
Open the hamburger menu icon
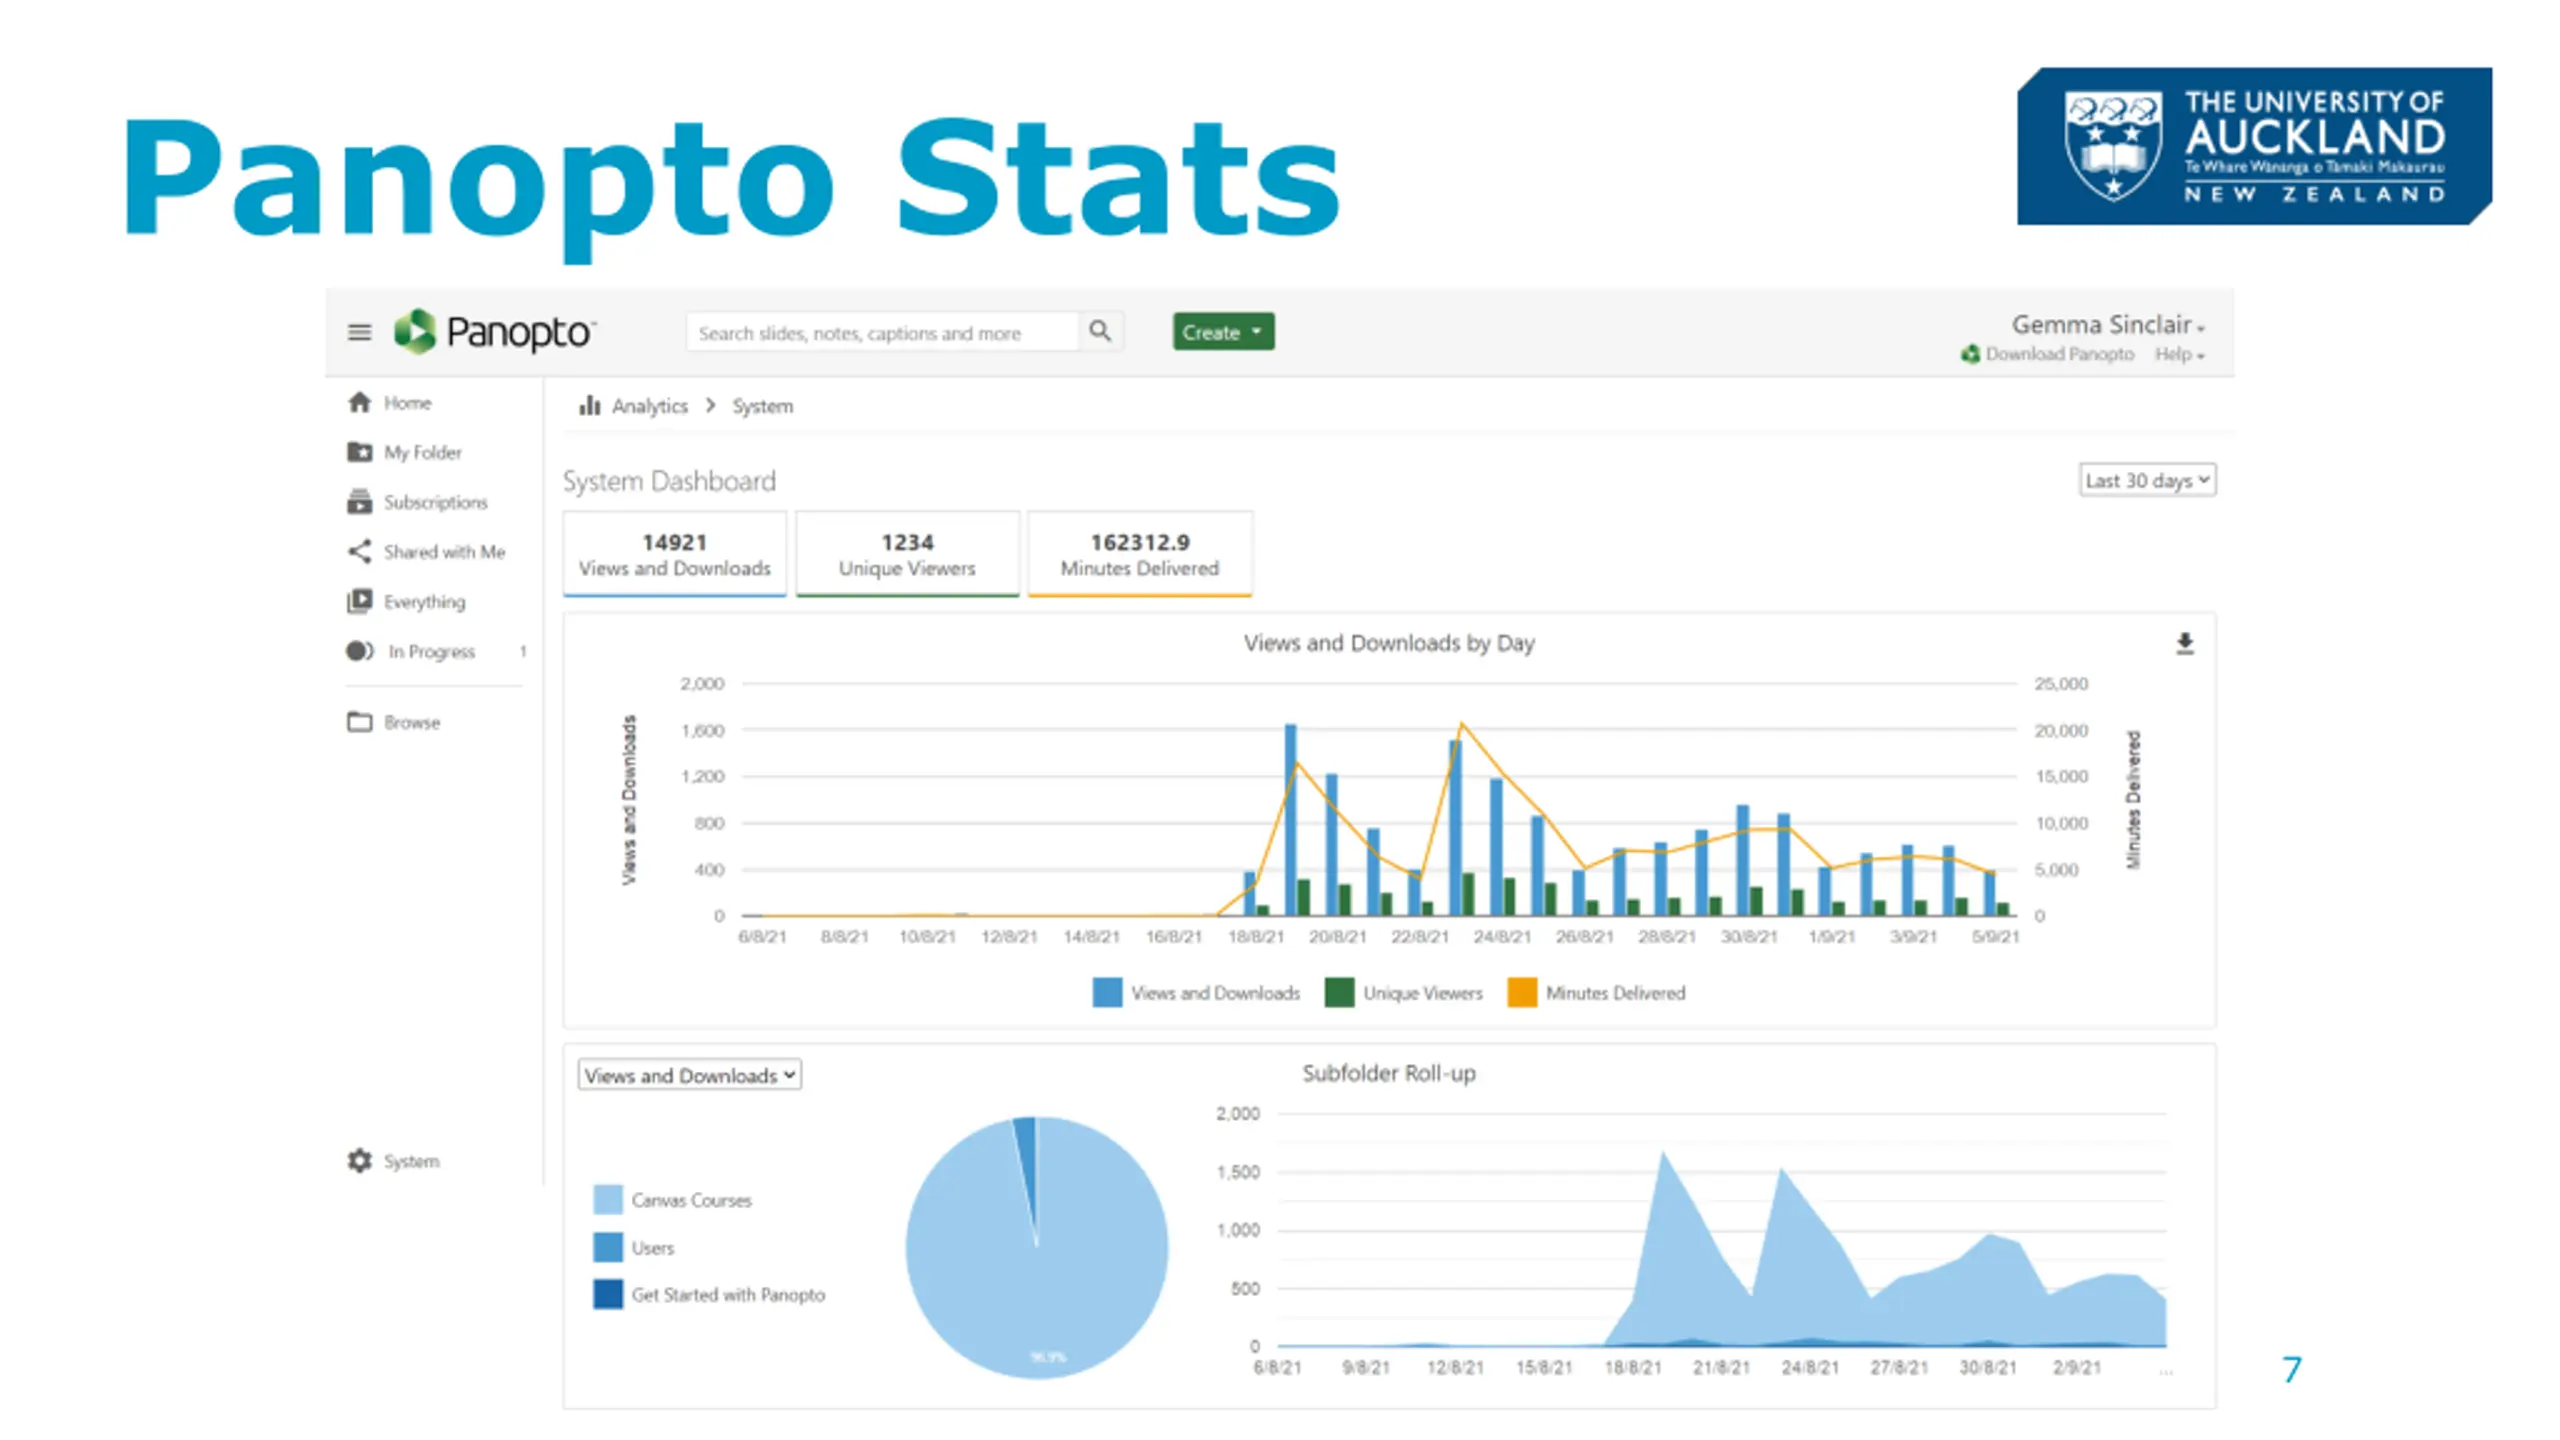coord(359,332)
